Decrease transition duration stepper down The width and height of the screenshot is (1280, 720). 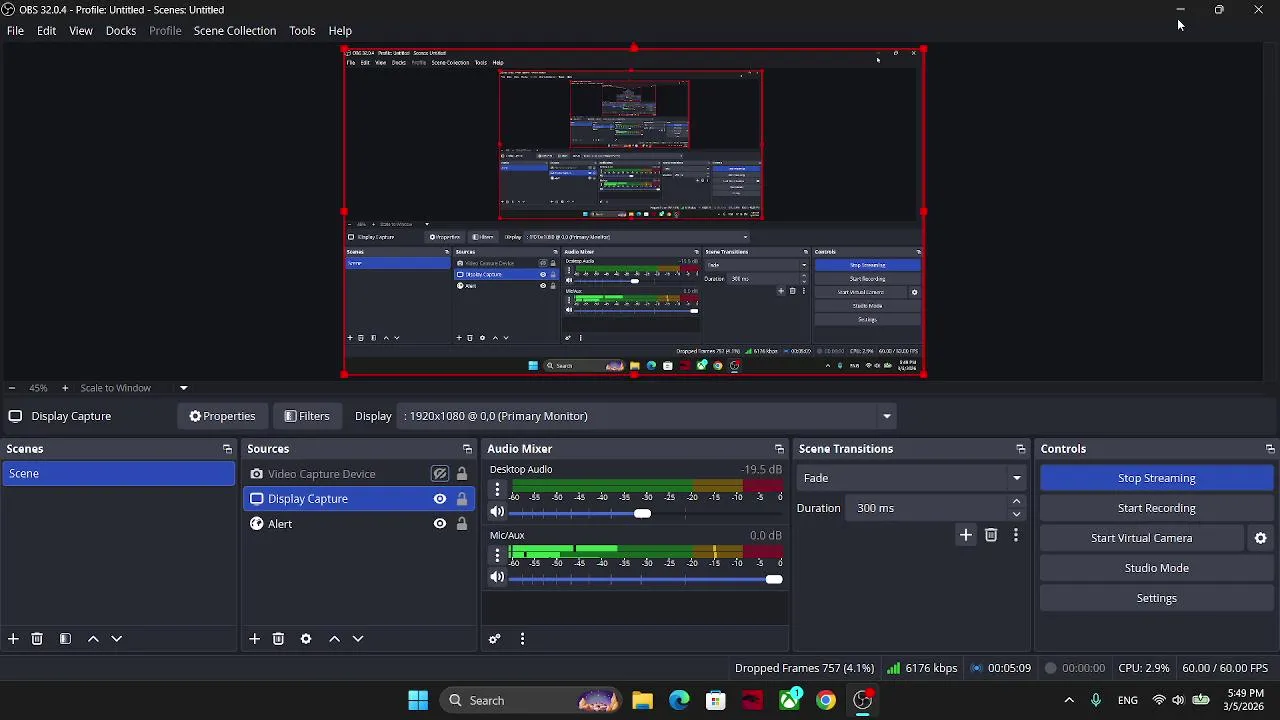pyautogui.click(x=1017, y=514)
